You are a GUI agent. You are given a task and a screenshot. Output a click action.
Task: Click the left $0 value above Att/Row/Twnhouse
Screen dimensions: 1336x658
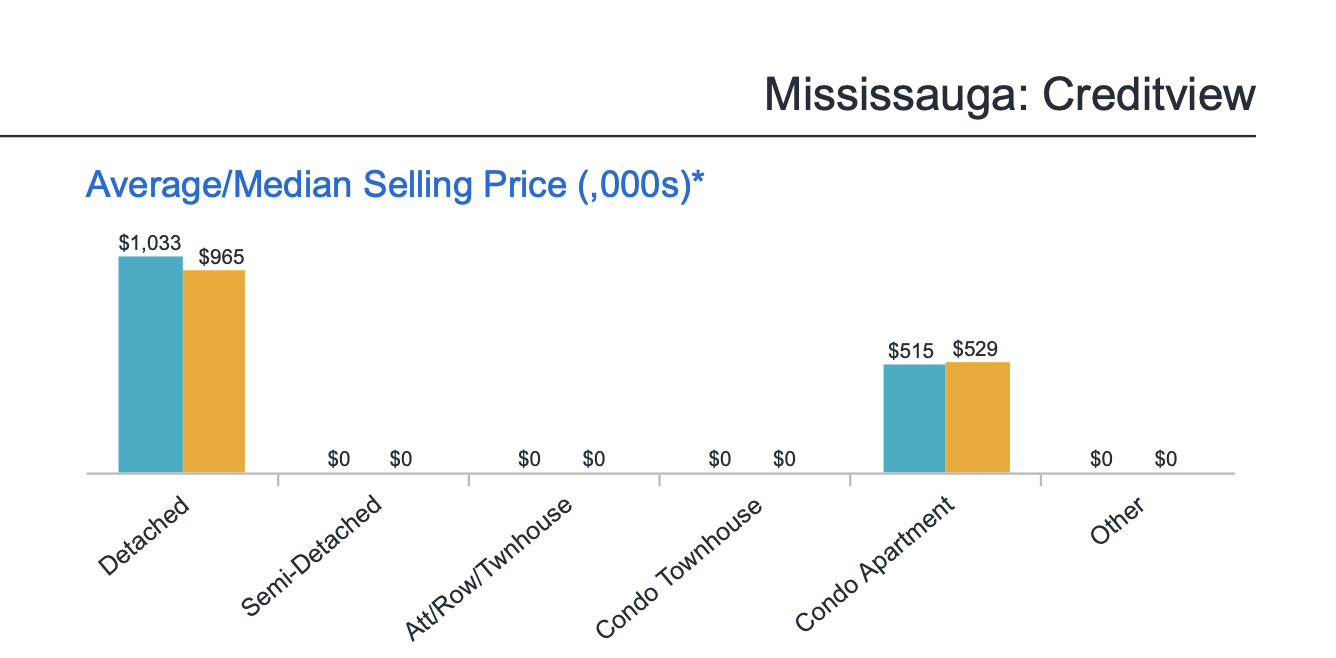529,459
